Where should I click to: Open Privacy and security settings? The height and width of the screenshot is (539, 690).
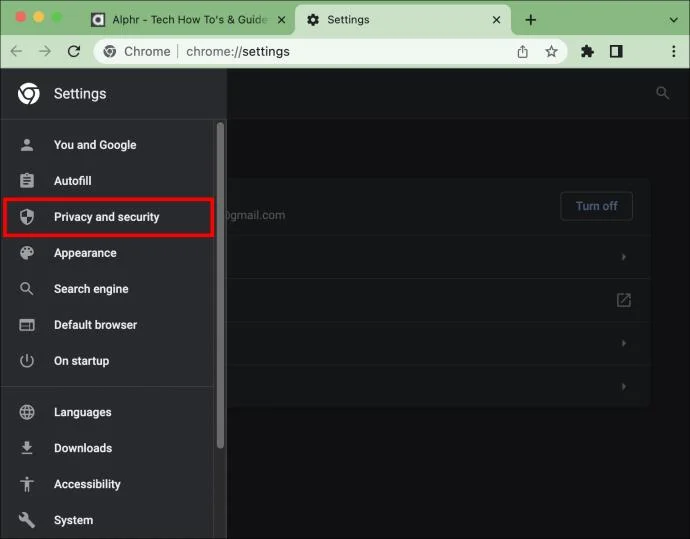[106, 217]
